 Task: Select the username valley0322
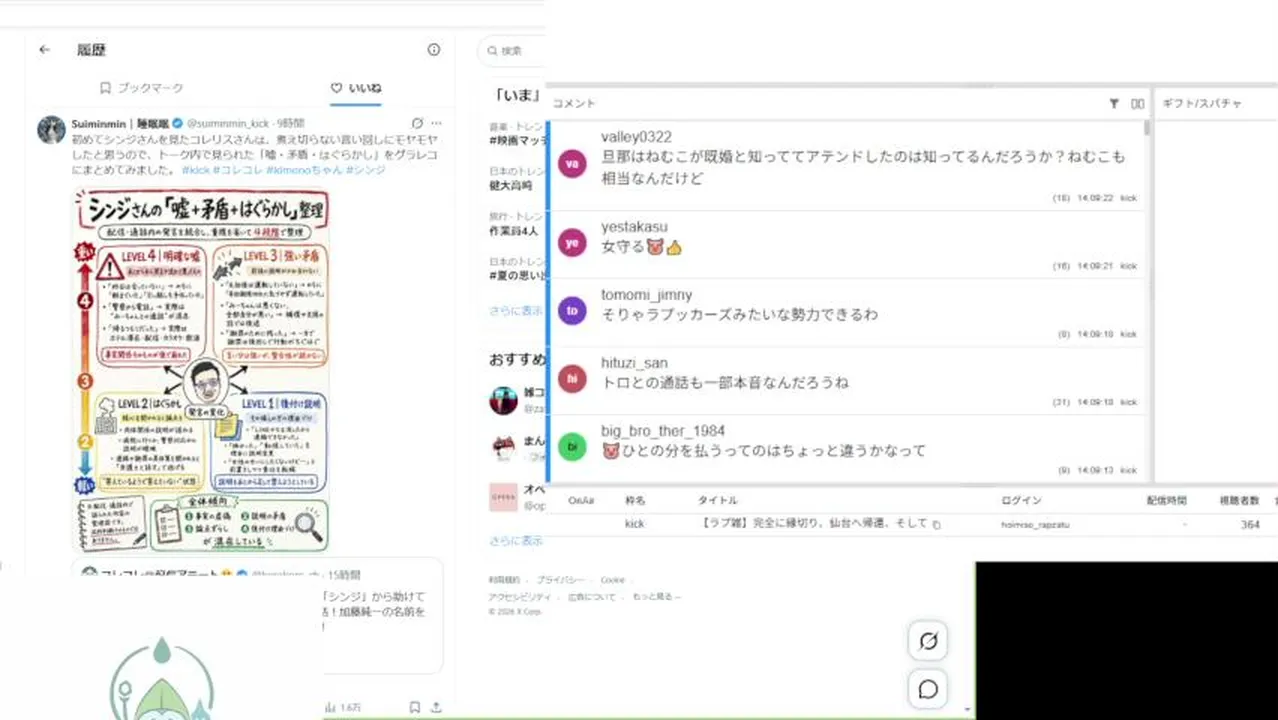point(636,136)
